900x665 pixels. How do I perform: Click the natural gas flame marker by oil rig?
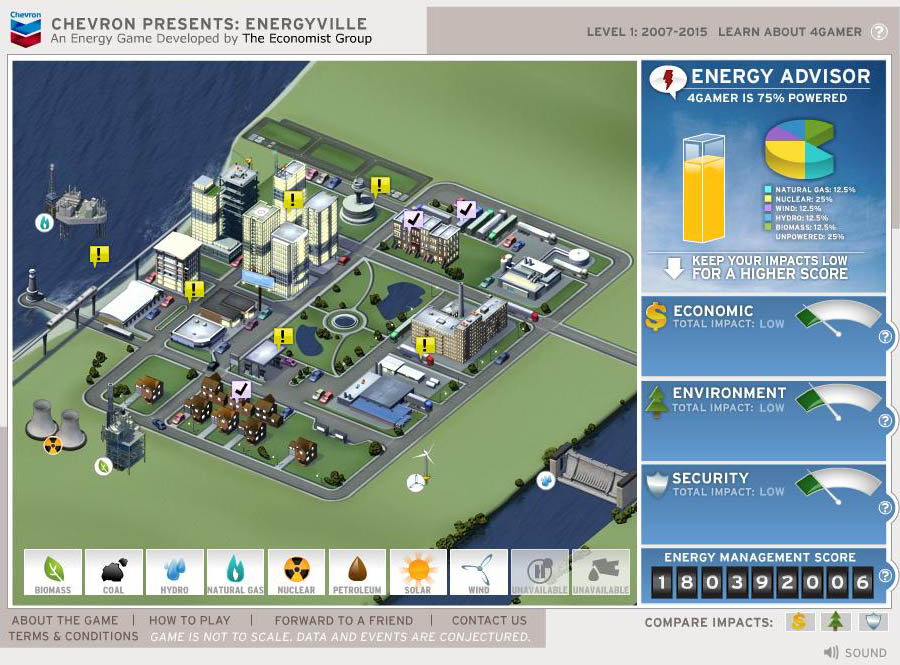pyautogui.click(x=44, y=222)
